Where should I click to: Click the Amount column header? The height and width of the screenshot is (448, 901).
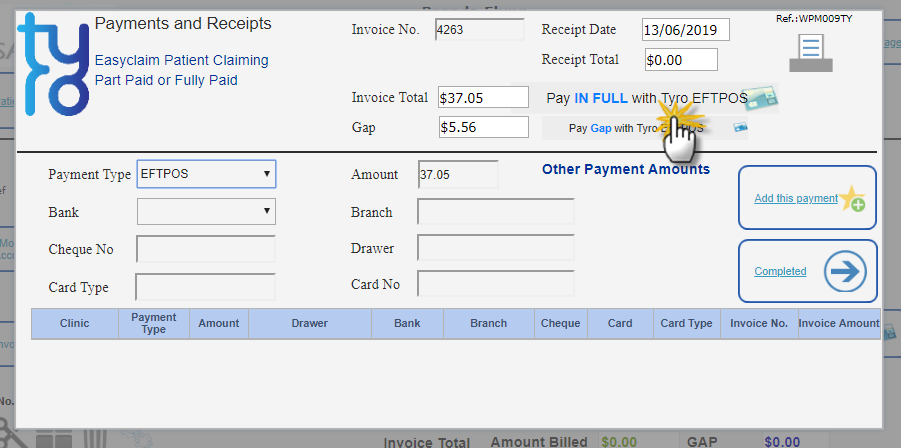pyautogui.click(x=218, y=323)
